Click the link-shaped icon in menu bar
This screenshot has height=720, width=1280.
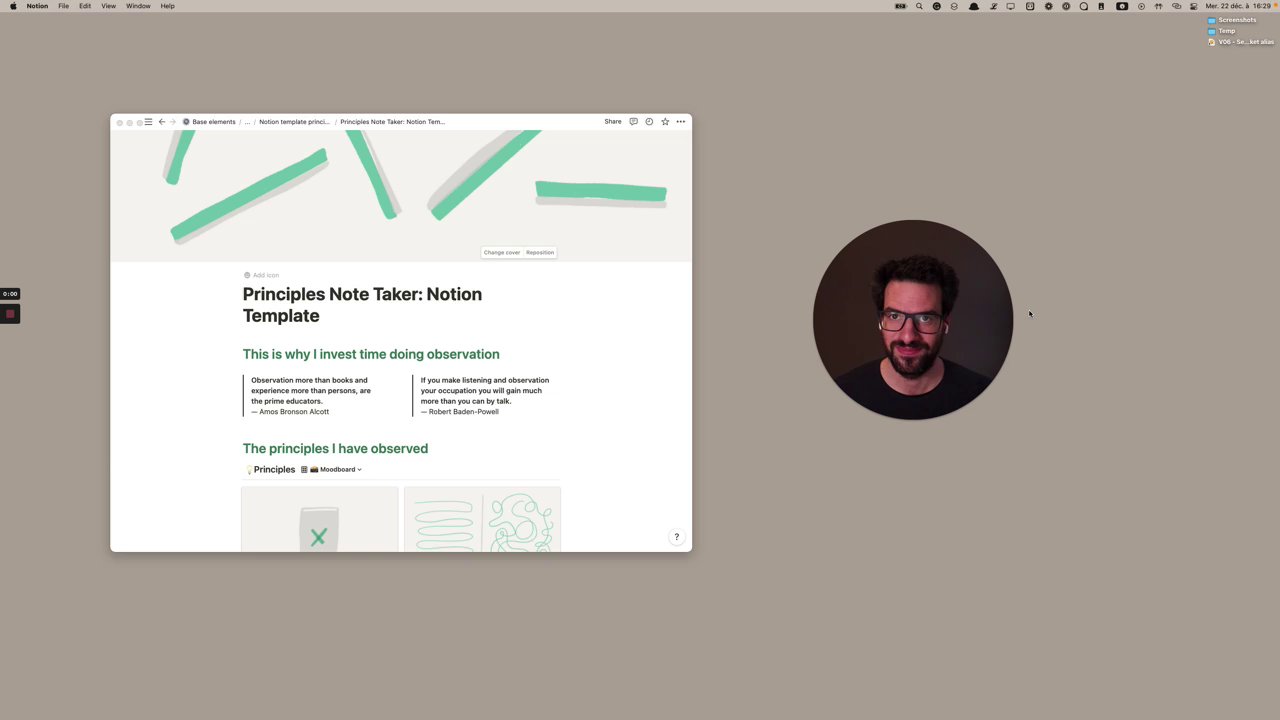tap(1176, 6)
